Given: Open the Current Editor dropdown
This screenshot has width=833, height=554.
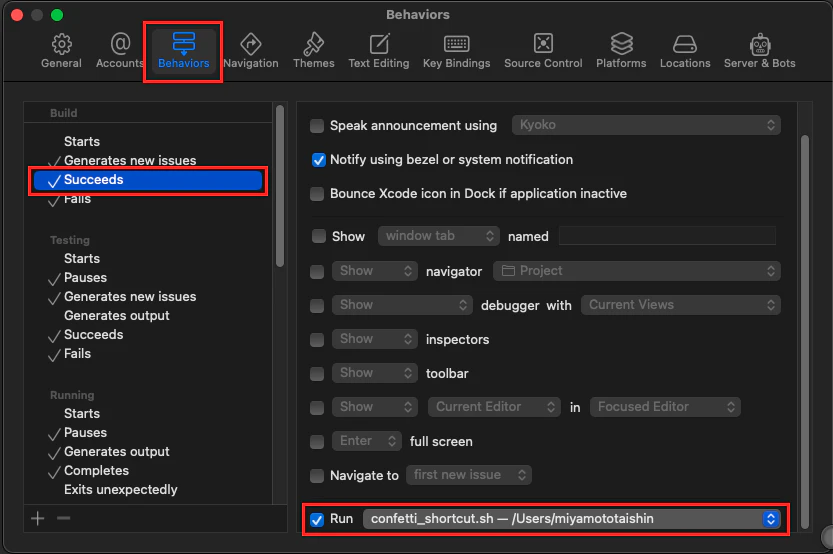Looking at the screenshot, I should point(494,407).
